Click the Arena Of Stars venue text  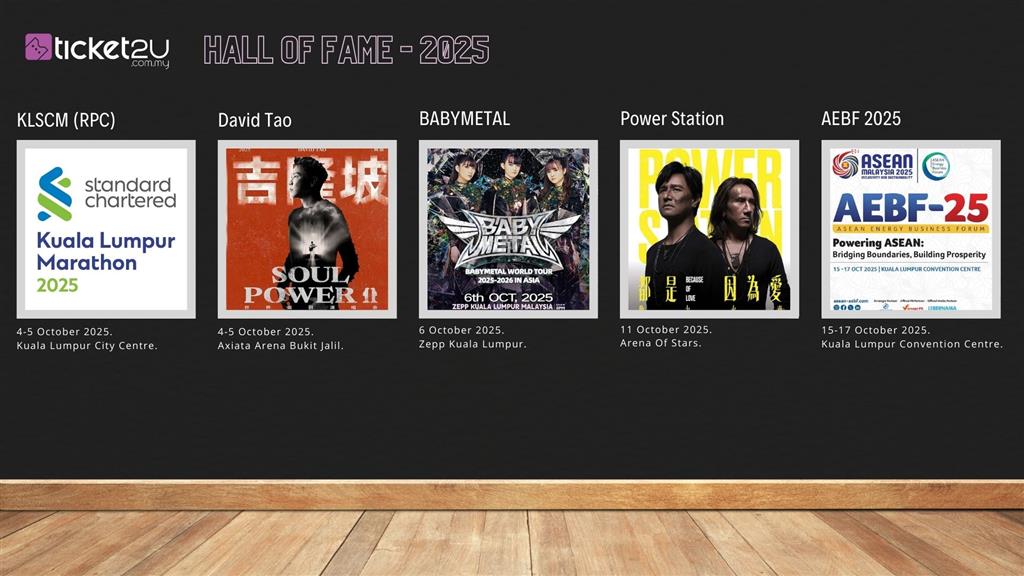coord(661,343)
